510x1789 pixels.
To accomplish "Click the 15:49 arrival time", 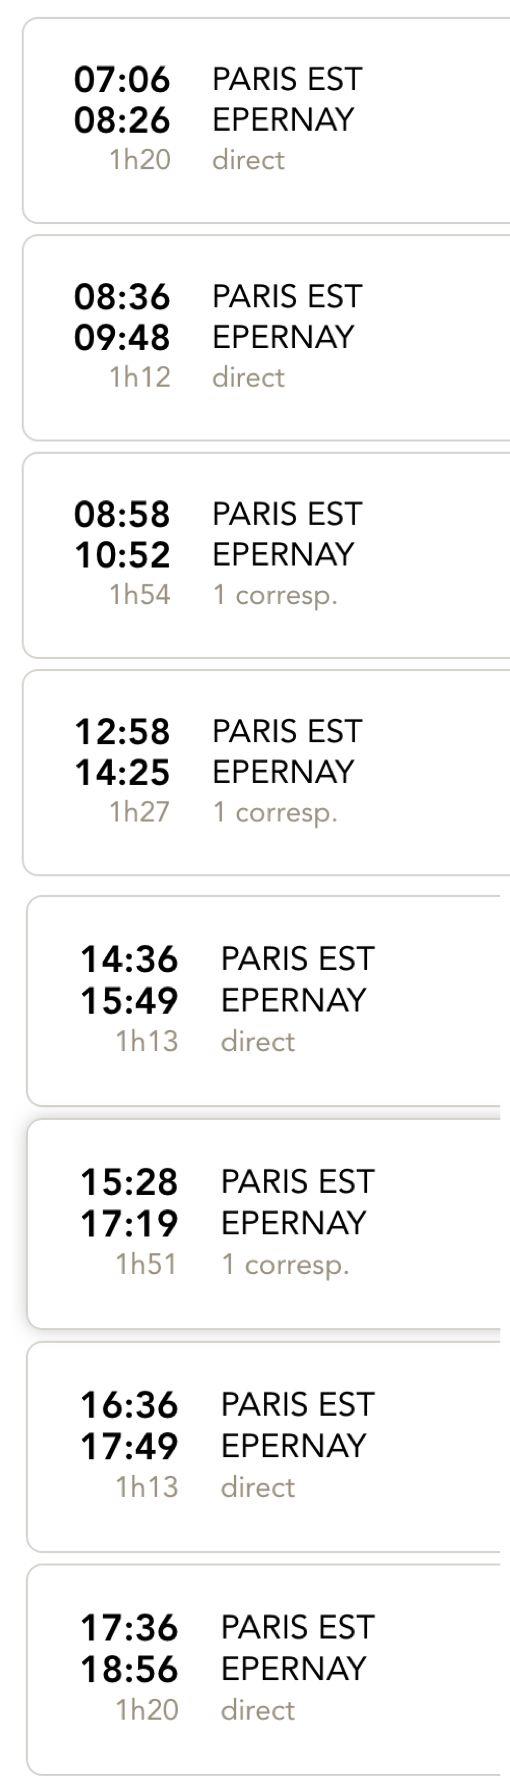I will (129, 1000).
